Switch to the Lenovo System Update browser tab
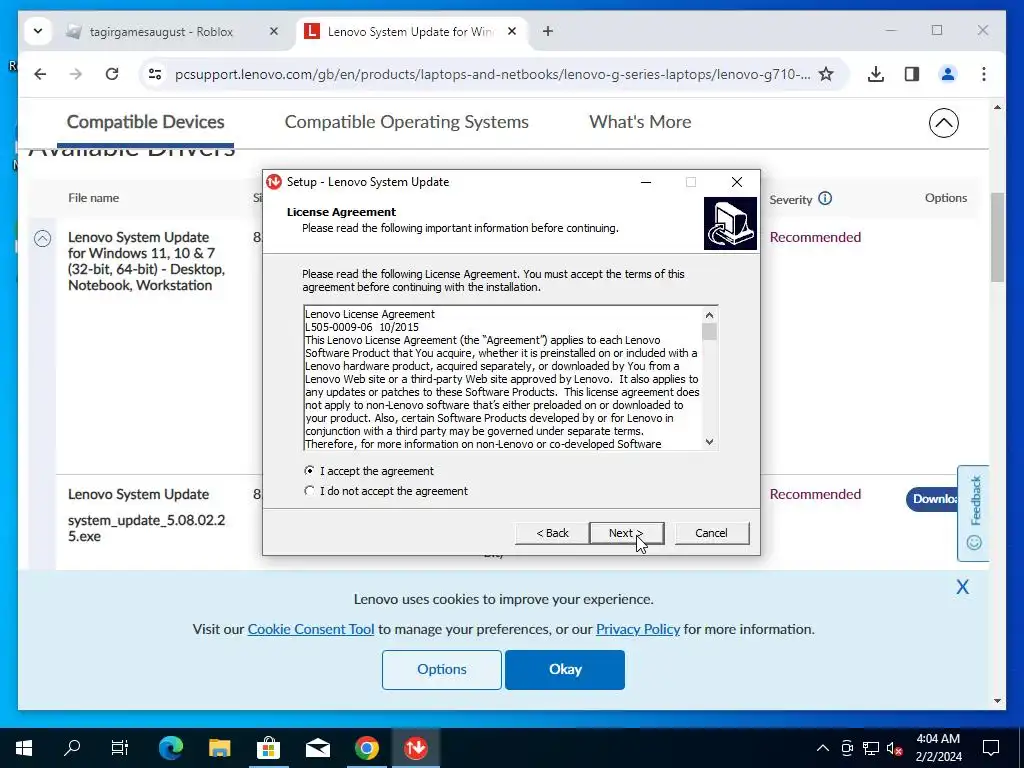This screenshot has width=1024, height=768. click(410, 31)
